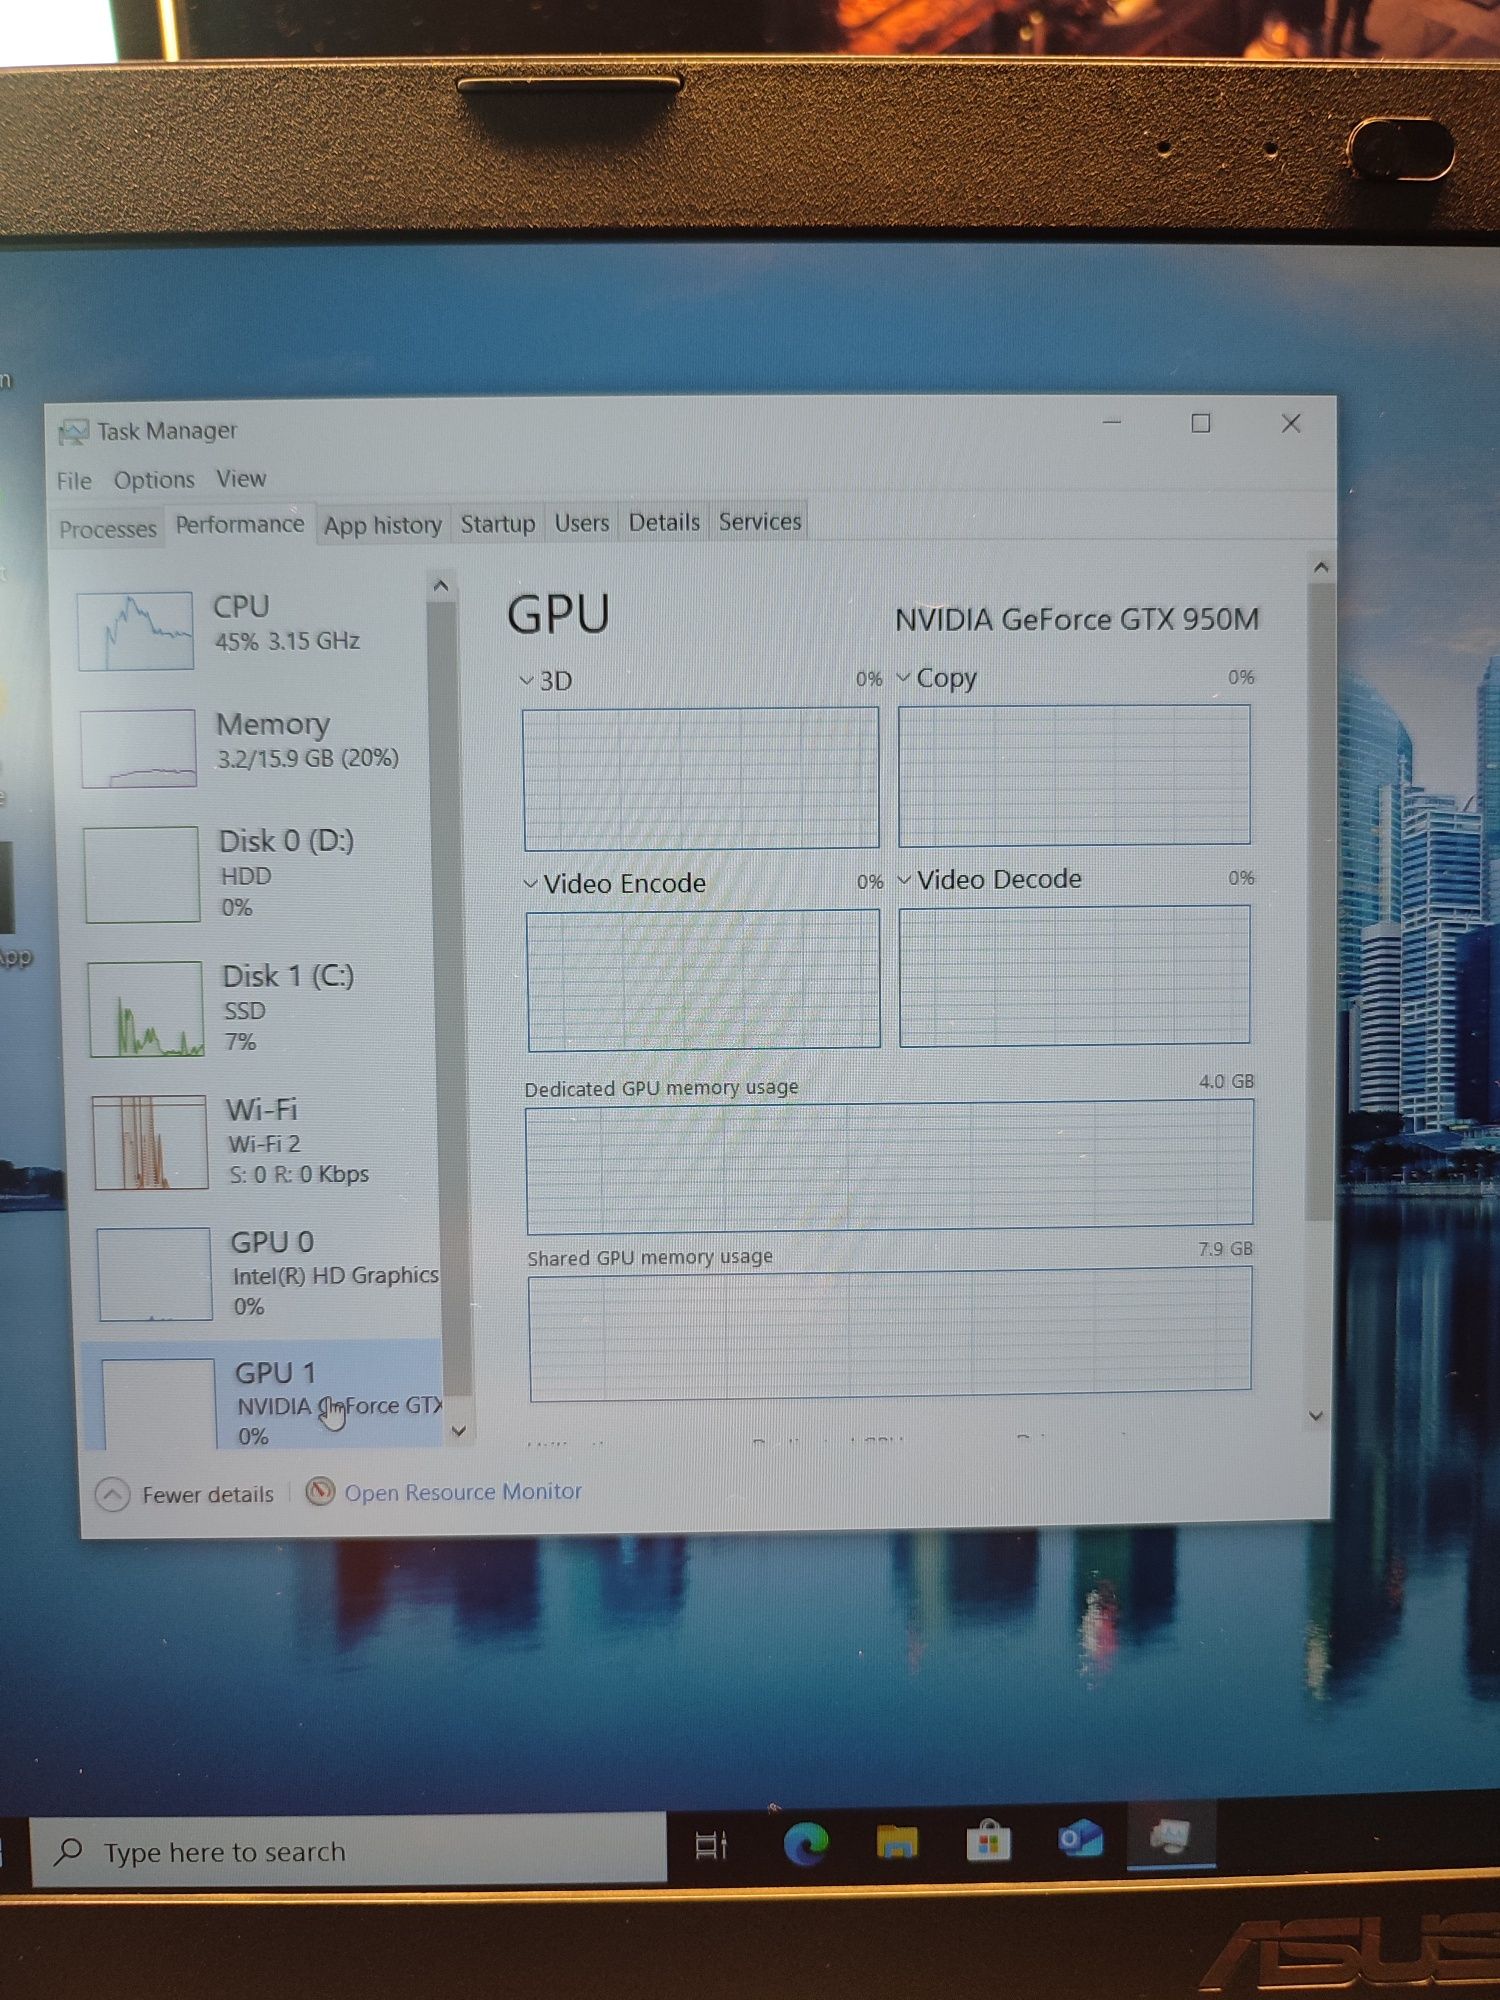The height and width of the screenshot is (2000, 1500).
Task: Click the CPU usage mini graph
Action: [135, 631]
